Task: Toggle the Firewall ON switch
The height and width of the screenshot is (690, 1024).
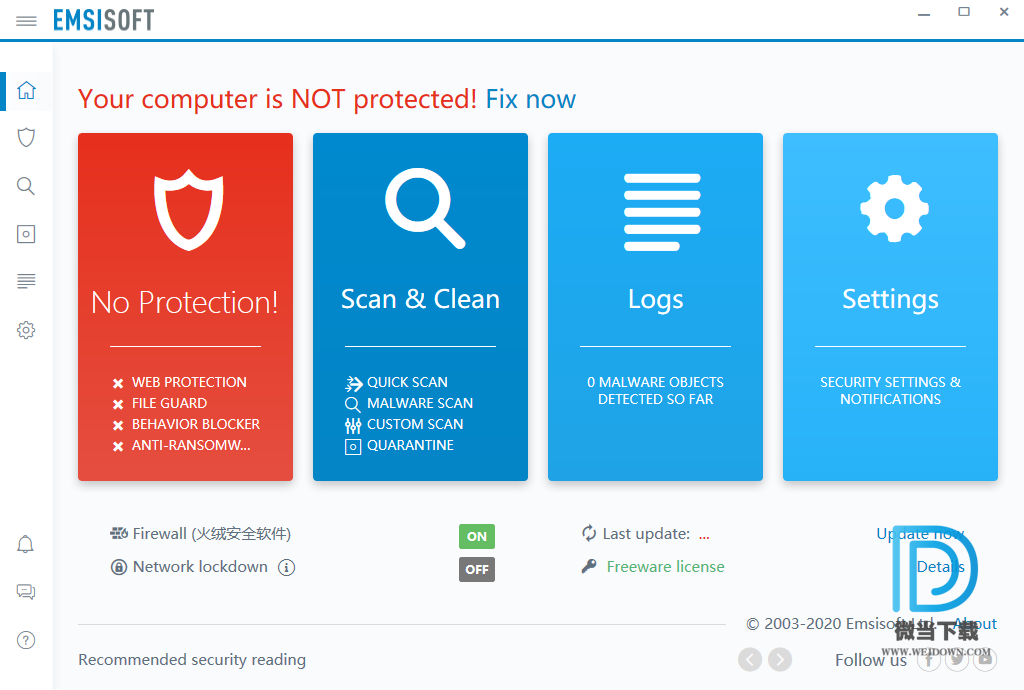Action: point(477,537)
